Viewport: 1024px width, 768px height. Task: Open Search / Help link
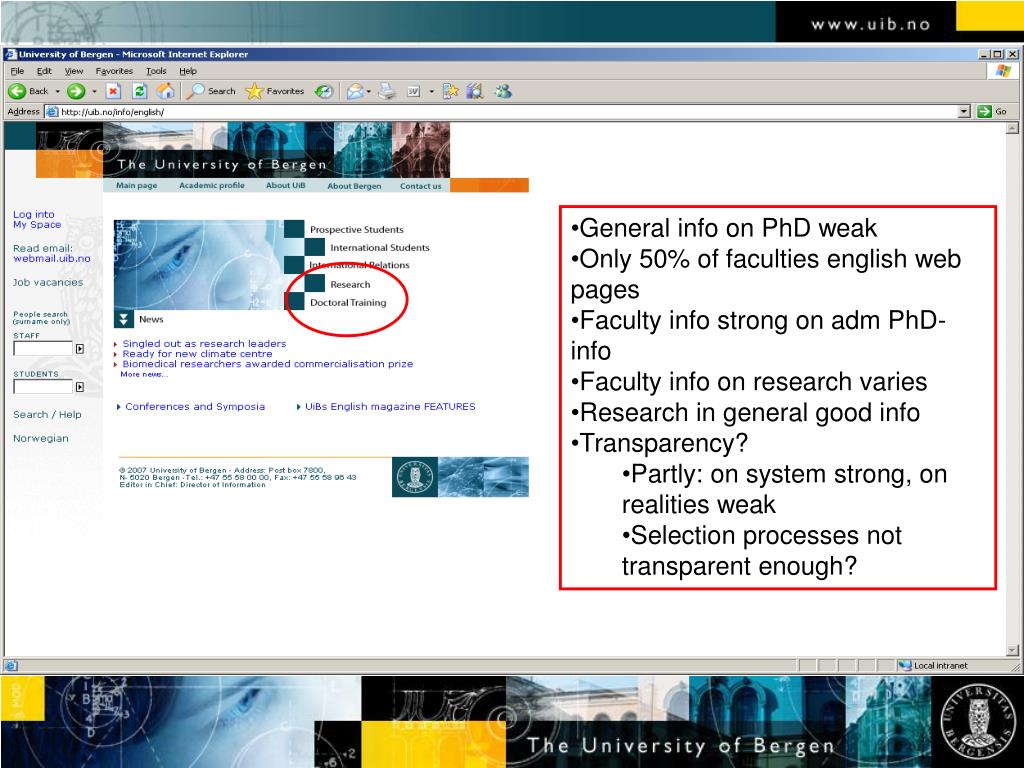tap(47, 415)
